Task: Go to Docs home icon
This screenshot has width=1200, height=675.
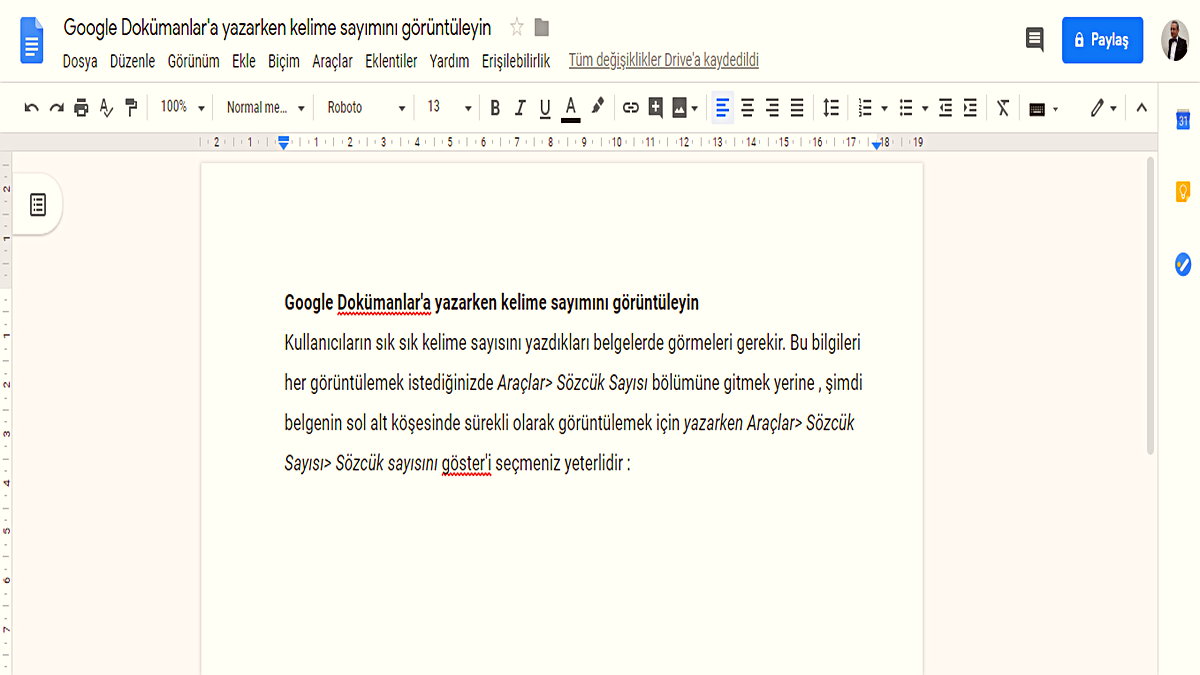Action: coord(32,42)
